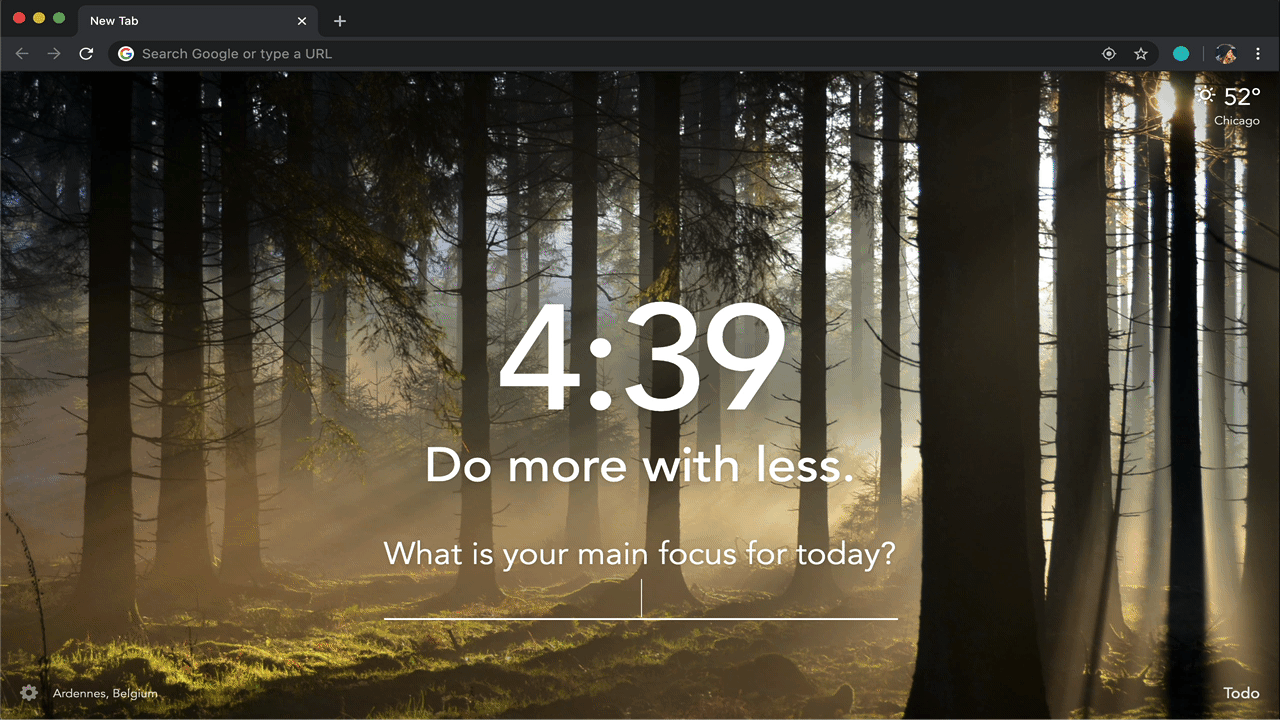Screen dimensions: 1280x720
Task: Expand the 52° weather forecast widget
Action: (1242, 97)
